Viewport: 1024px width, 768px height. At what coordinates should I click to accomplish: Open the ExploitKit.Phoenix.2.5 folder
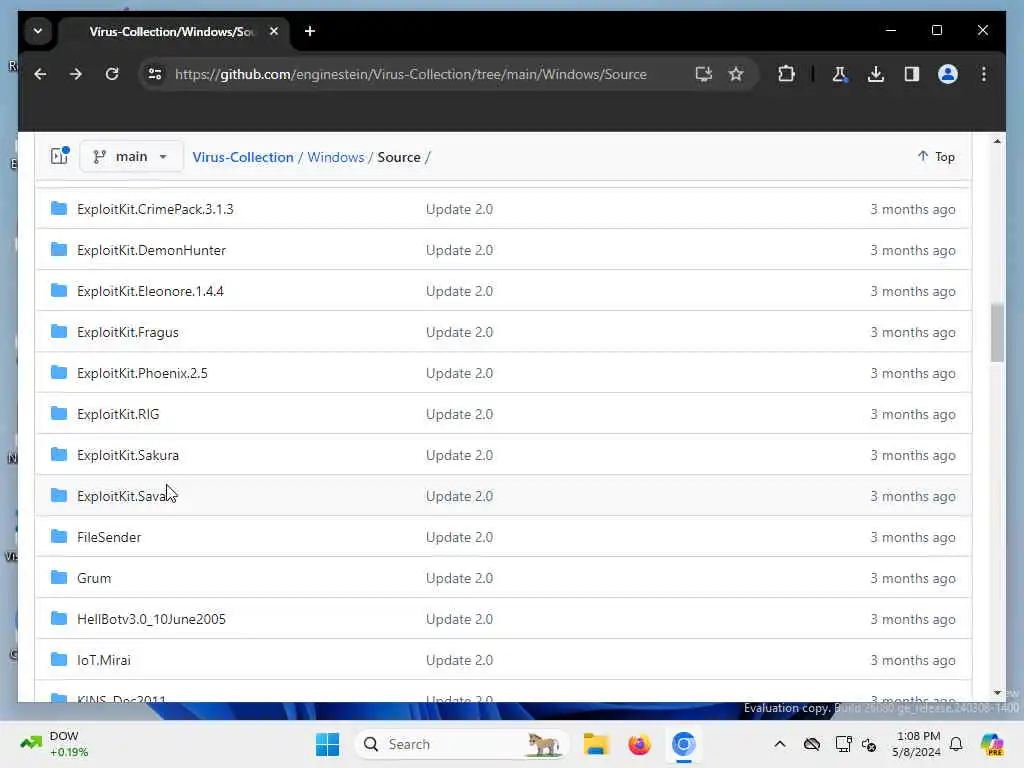[x=142, y=374]
